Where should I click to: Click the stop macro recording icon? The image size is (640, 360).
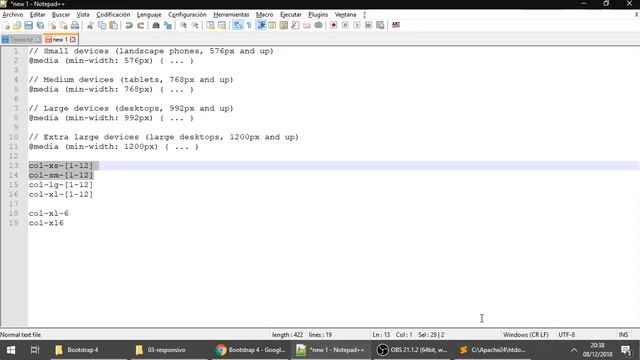[345, 25]
